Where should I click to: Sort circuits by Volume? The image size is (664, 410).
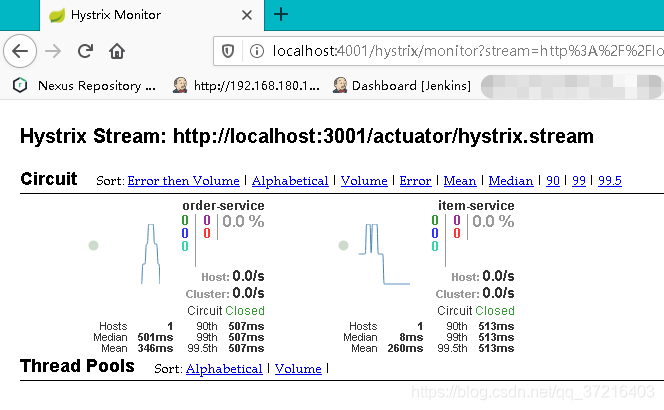coord(364,181)
